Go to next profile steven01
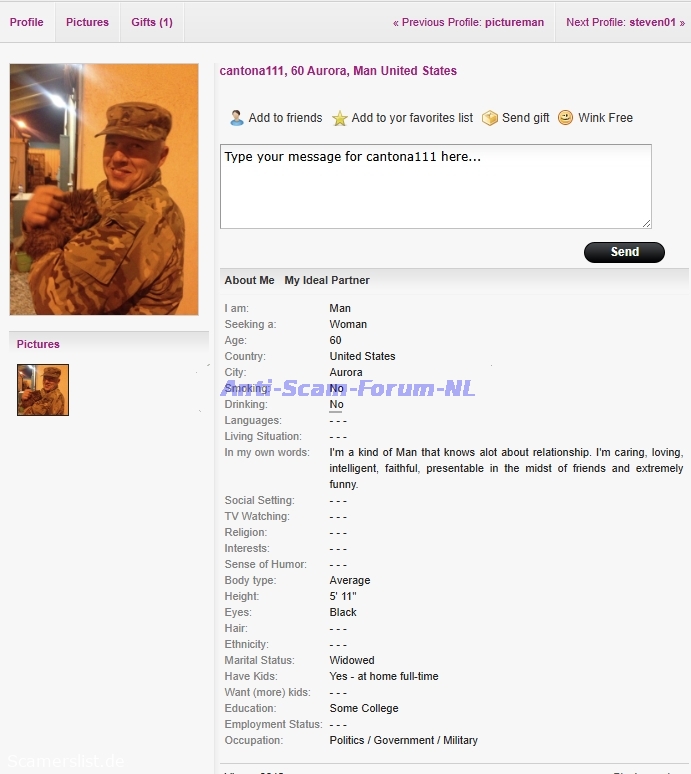 click(625, 22)
